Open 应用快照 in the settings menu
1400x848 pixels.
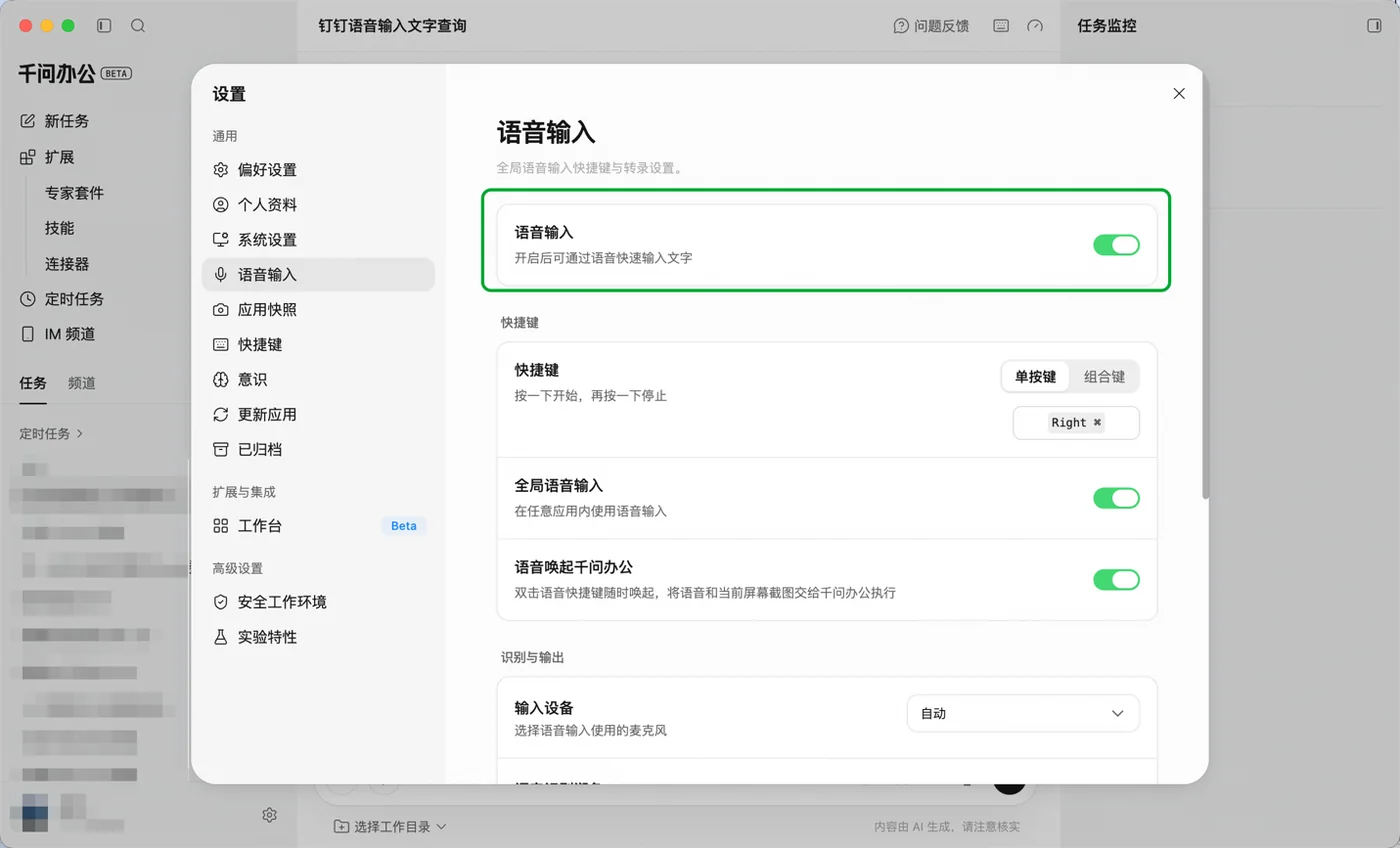(x=318, y=310)
